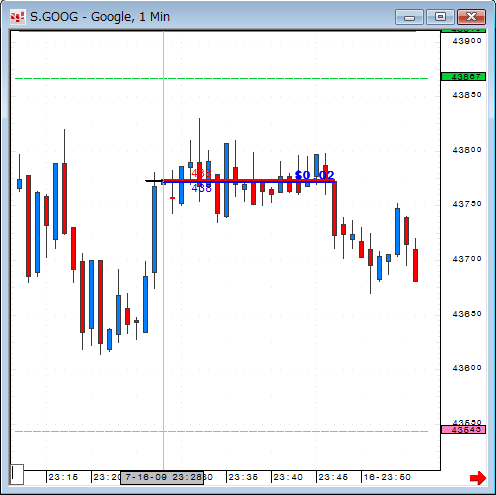Click the 43600 price axis label
The height and width of the screenshot is (495, 496).
467,368
